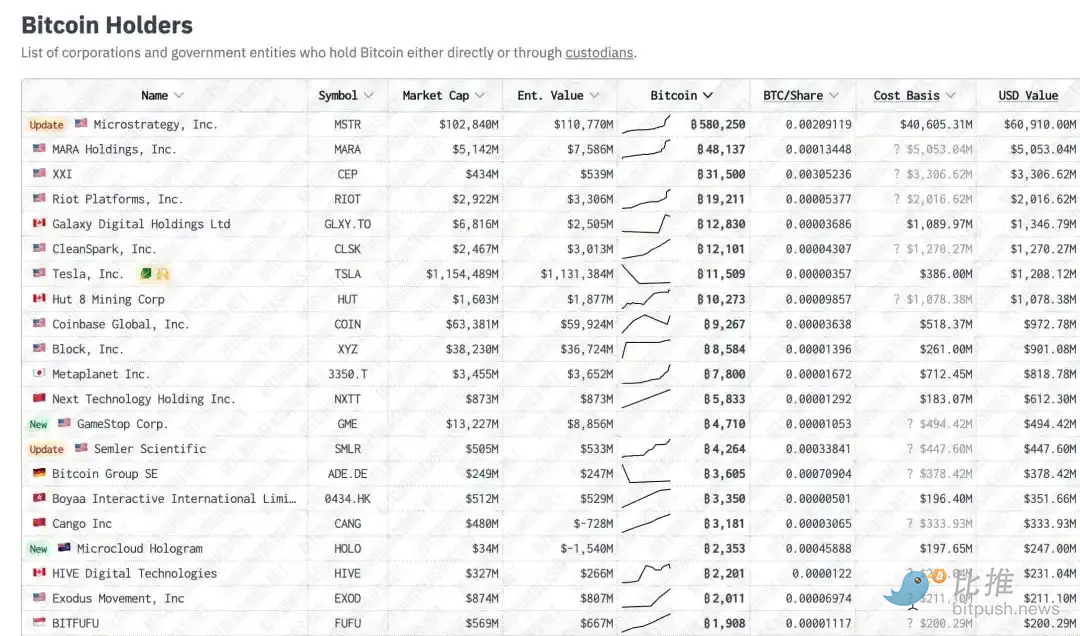
Task: Open the Coinbase Global, Inc. entry
Action: click(120, 324)
